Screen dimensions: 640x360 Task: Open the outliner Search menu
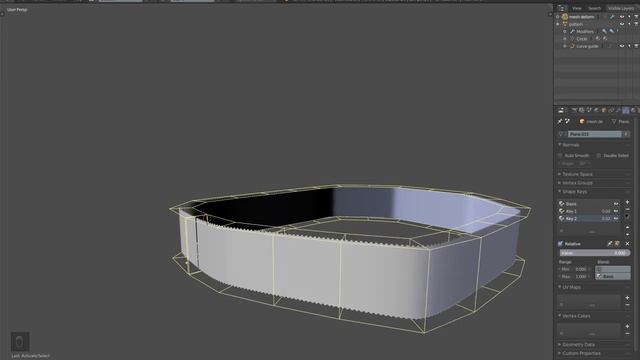(594, 8)
